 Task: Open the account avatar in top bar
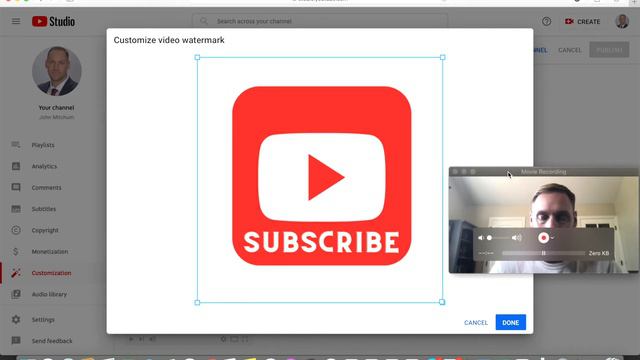622,21
